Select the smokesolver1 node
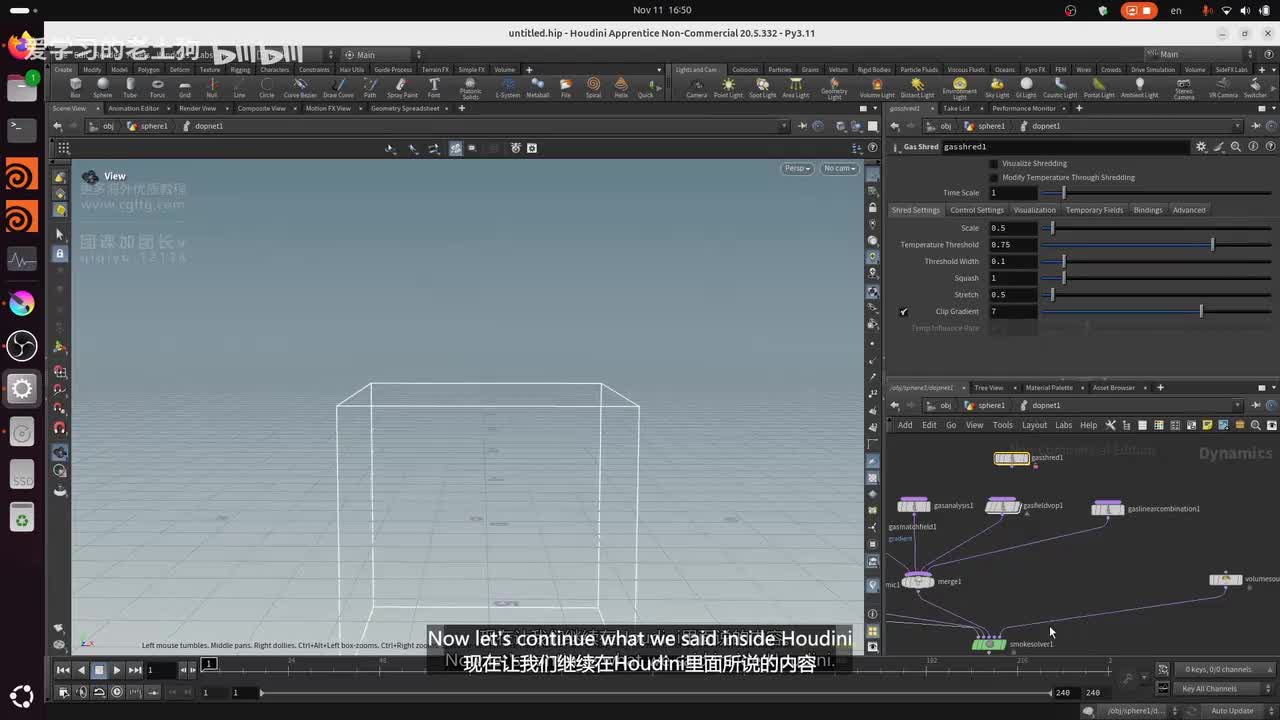 (x=989, y=644)
